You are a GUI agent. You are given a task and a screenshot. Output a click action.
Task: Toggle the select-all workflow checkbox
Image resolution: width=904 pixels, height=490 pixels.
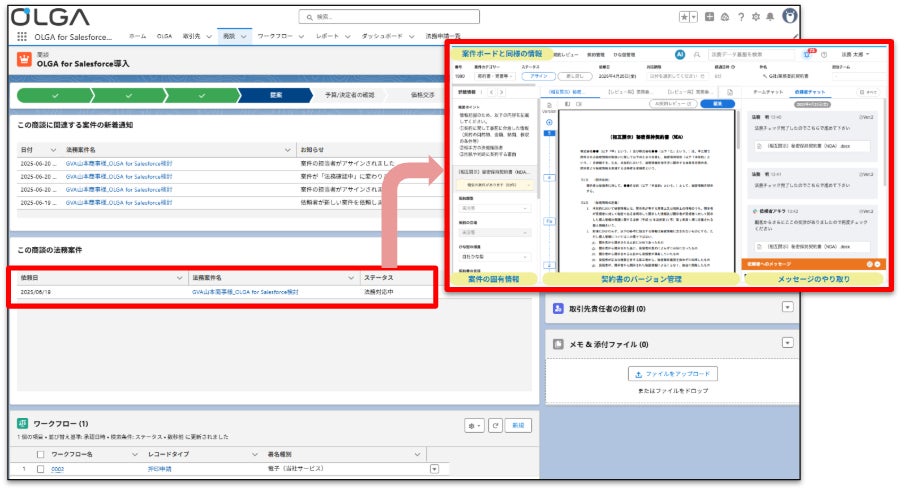(x=40, y=454)
